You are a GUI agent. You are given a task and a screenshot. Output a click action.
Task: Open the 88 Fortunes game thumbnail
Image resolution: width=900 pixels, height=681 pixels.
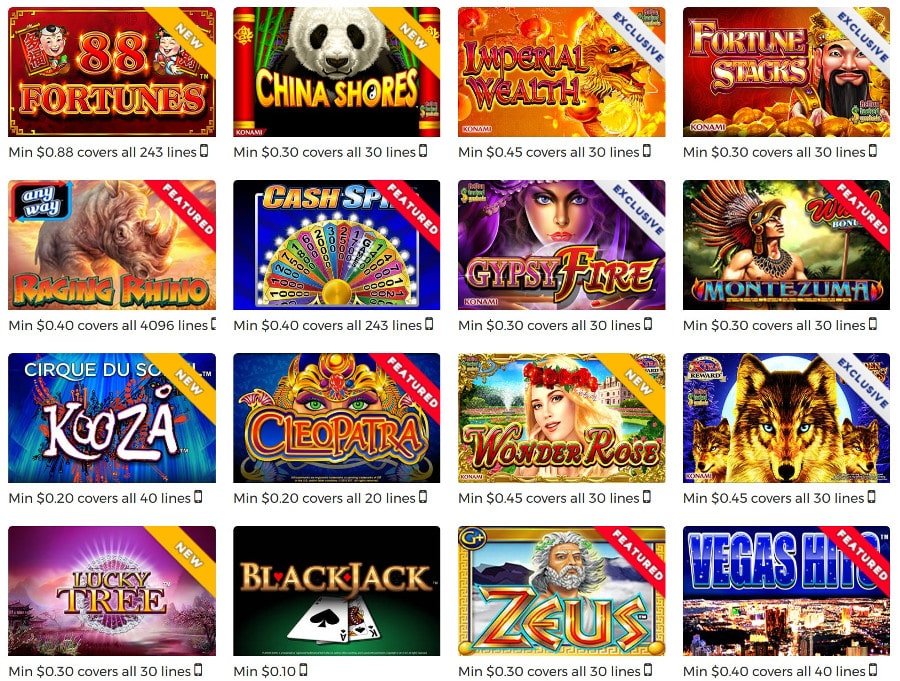[x=112, y=72]
